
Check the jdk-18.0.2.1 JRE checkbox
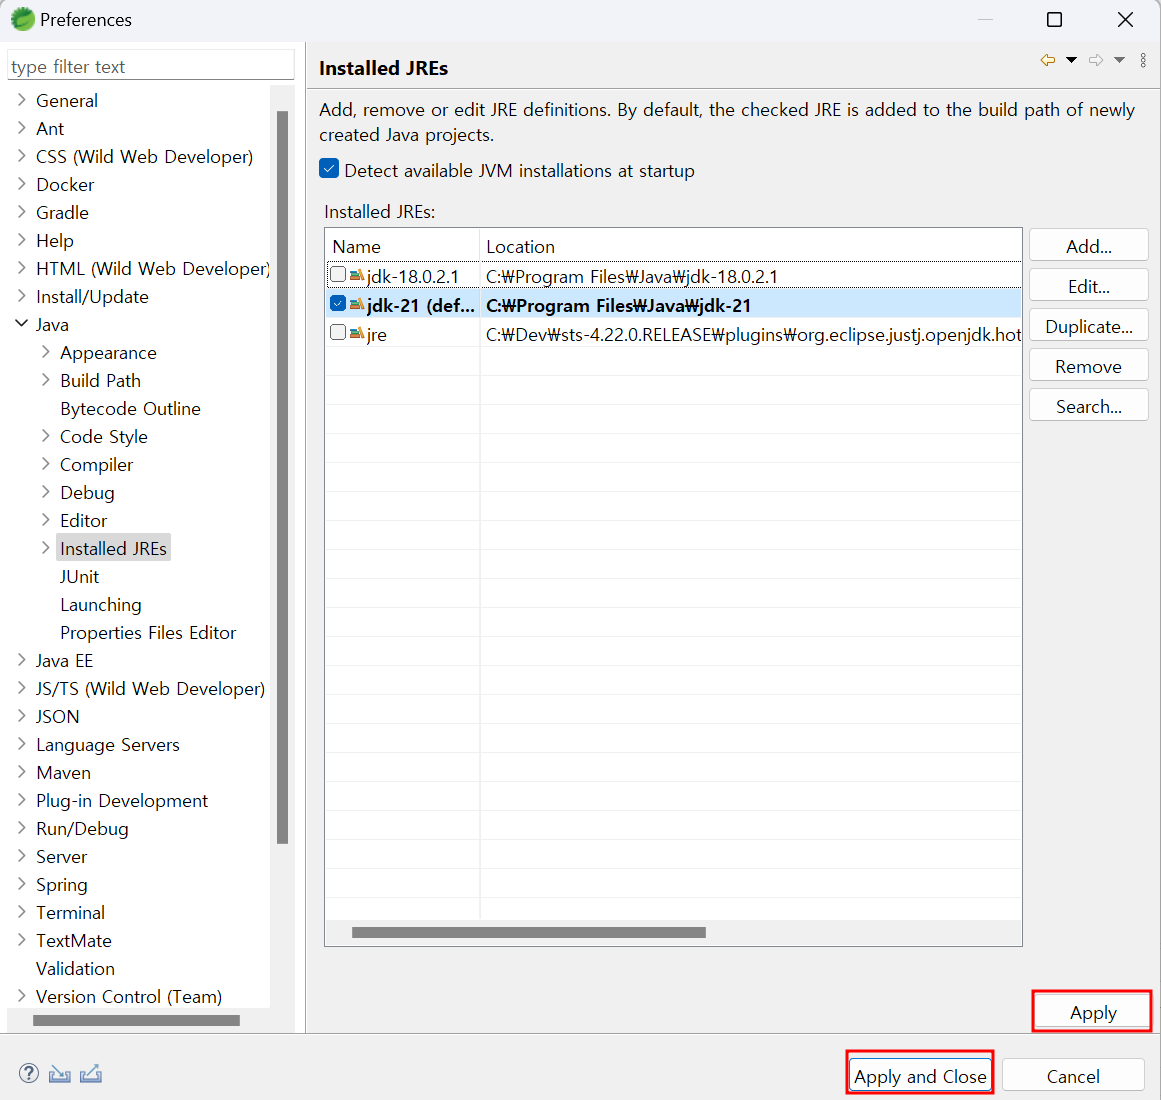pyautogui.click(x=338, y=275)
